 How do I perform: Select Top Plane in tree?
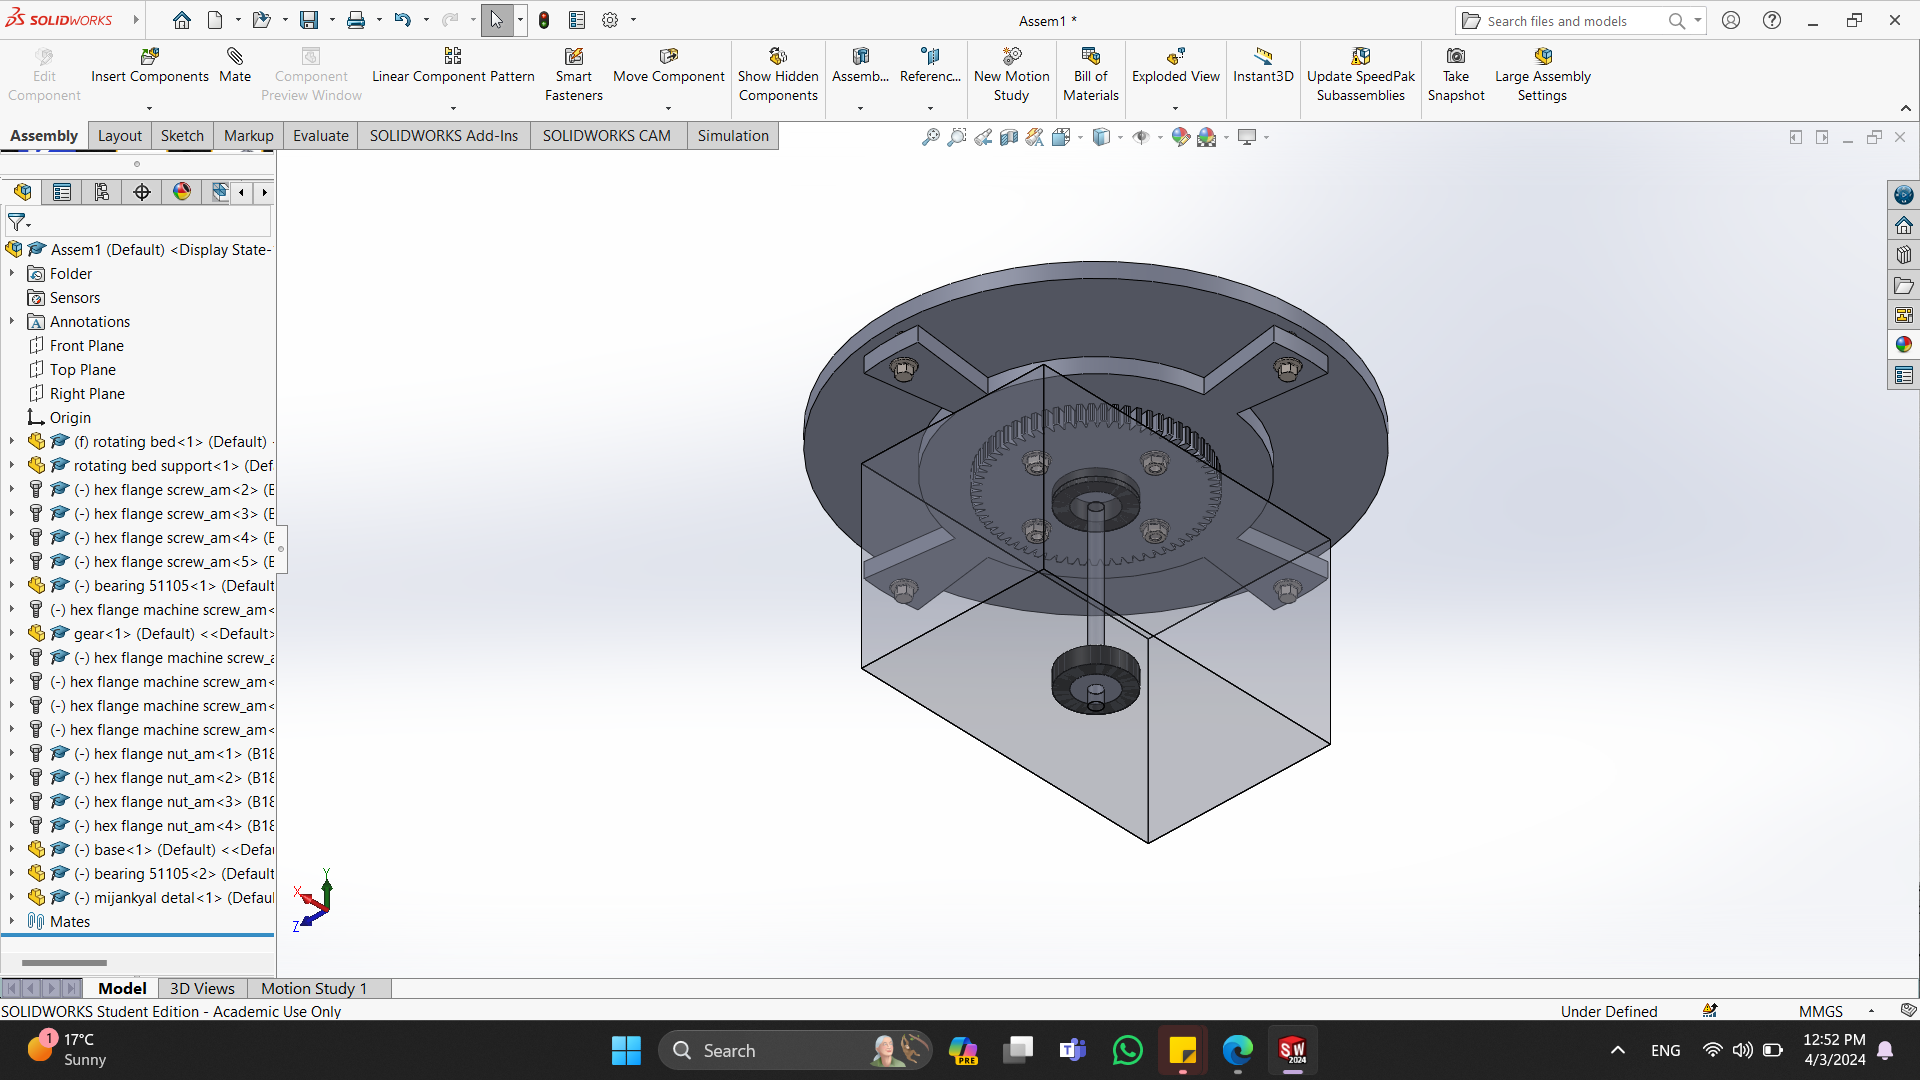pyautogui.click(x=83, y=369)
